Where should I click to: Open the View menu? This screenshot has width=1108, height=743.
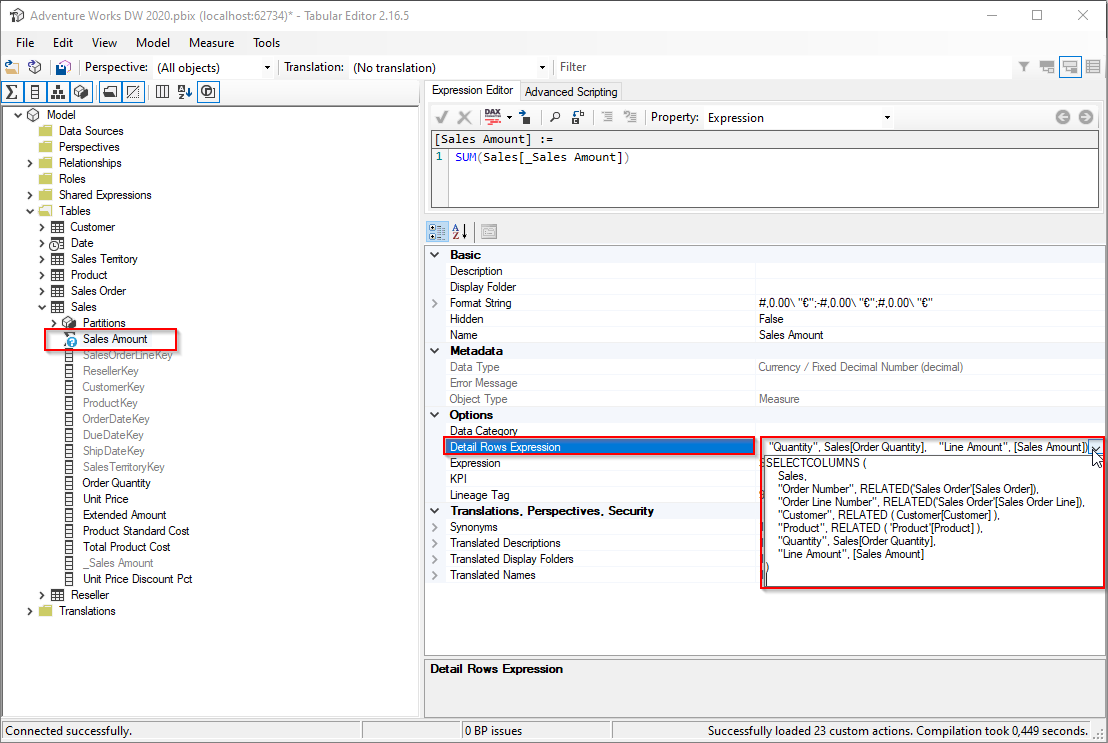coord(104,42)
